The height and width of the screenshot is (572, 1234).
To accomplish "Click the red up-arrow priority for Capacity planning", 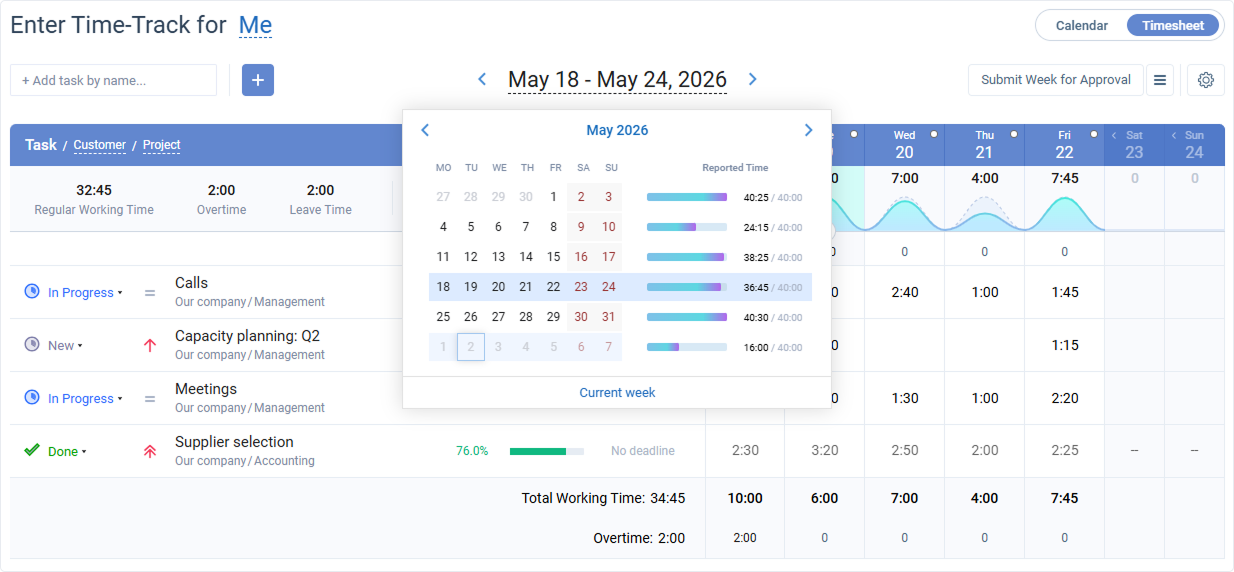I will [x=150, y=345].
